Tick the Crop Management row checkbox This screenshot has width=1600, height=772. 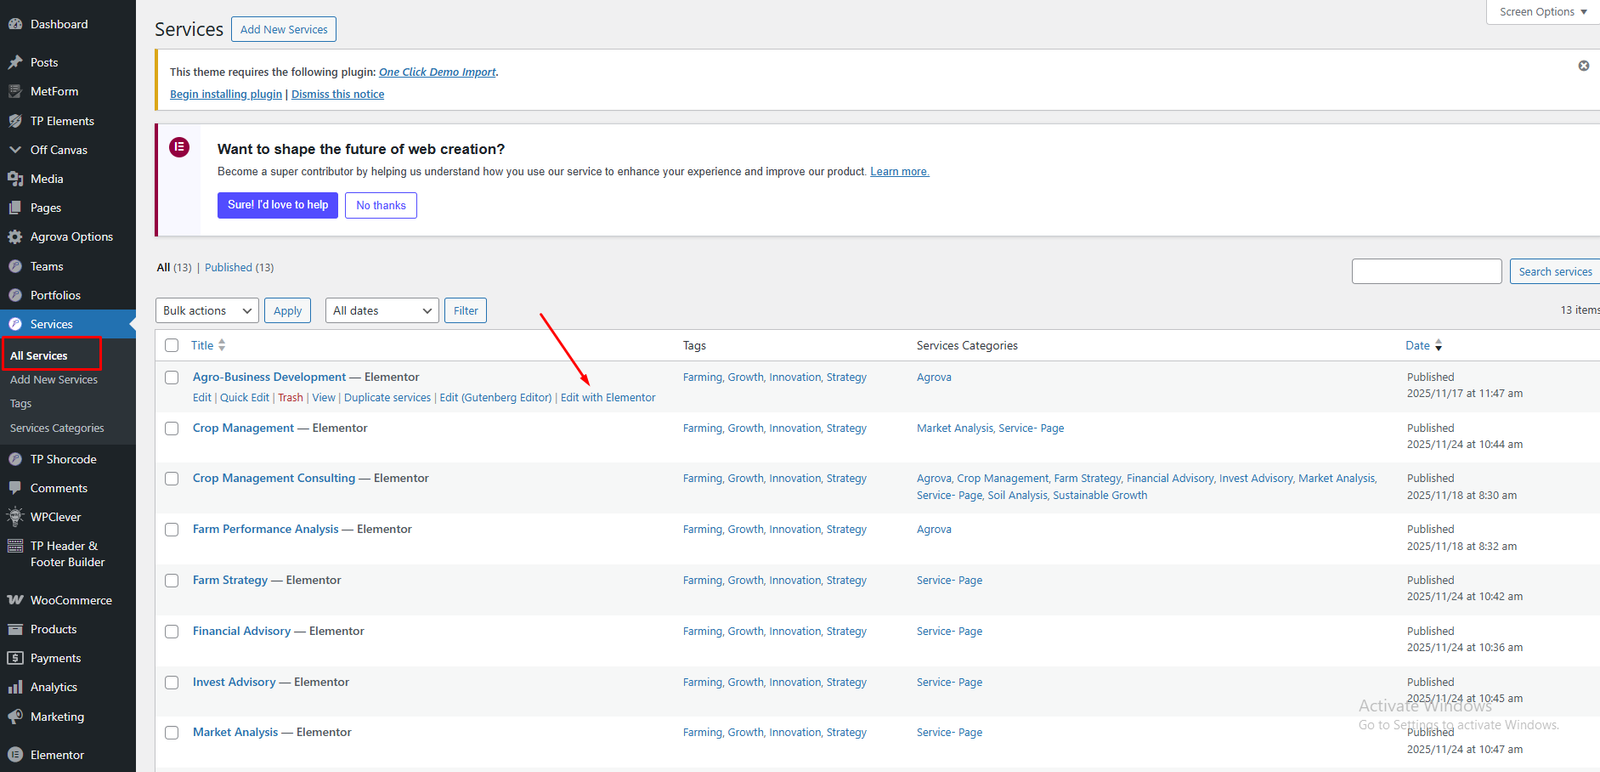pyautogui.click(x=172, y=429)
